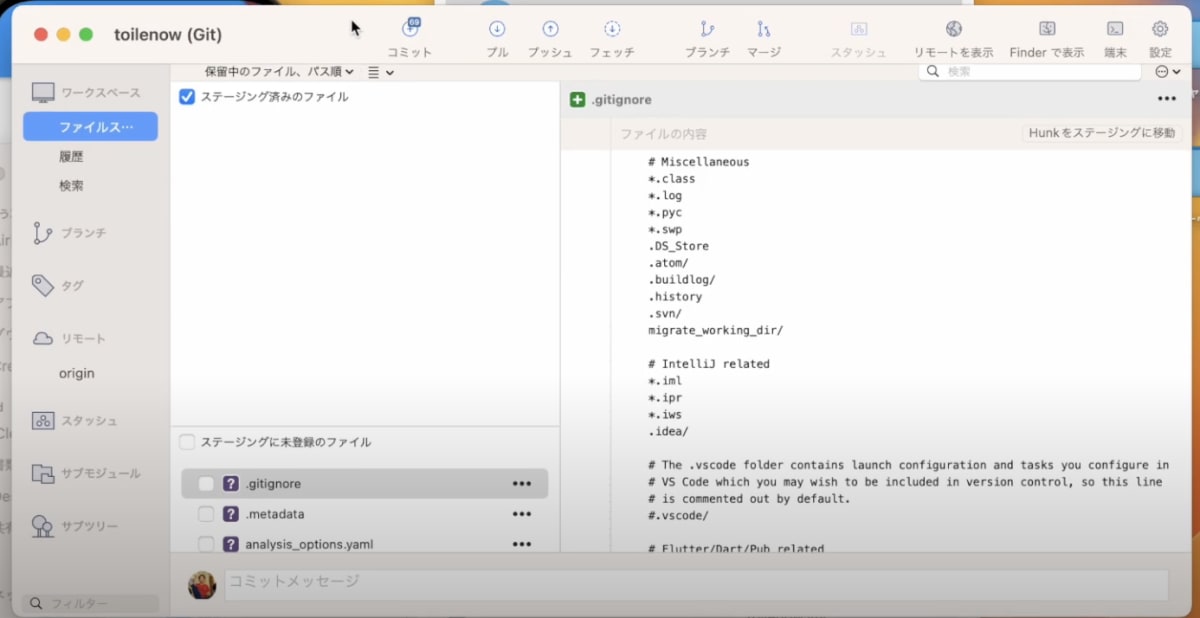
Task: Reveal repository using Finder で表示
Action: pos(1047,38)
